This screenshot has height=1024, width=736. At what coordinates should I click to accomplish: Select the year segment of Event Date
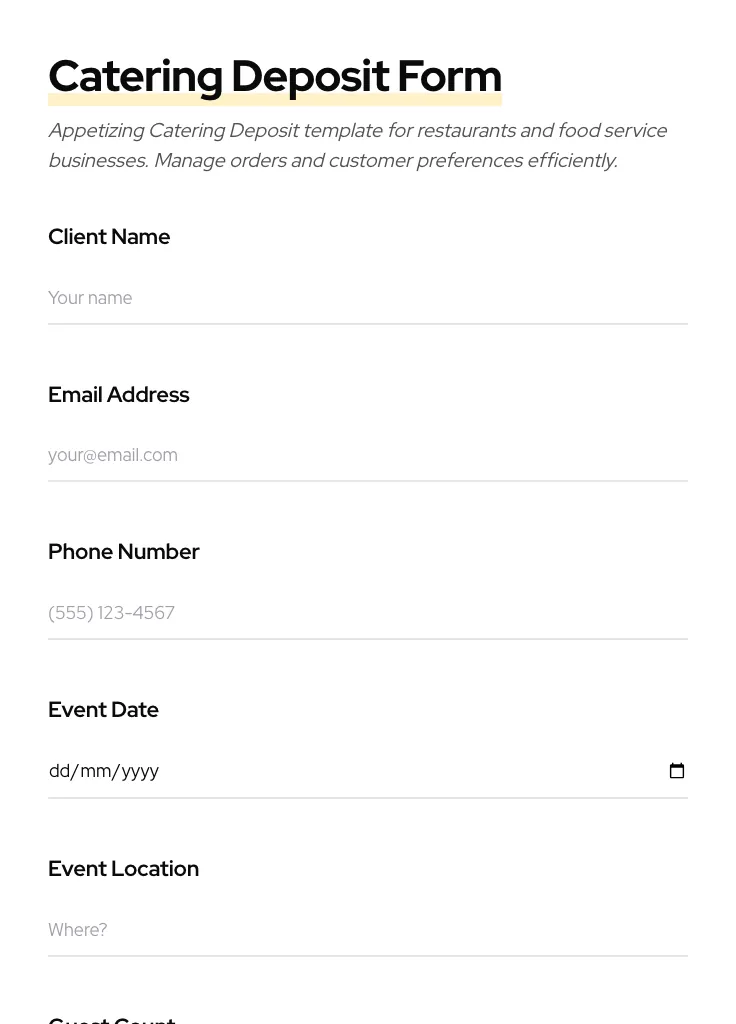pyautogui.click(x=140, y=771)
